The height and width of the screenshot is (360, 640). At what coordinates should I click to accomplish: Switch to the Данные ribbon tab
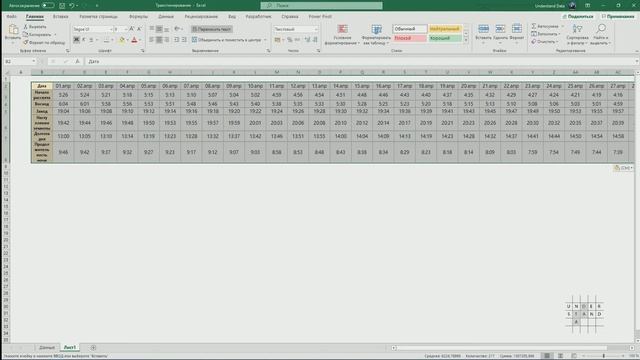tap(166, 17)
